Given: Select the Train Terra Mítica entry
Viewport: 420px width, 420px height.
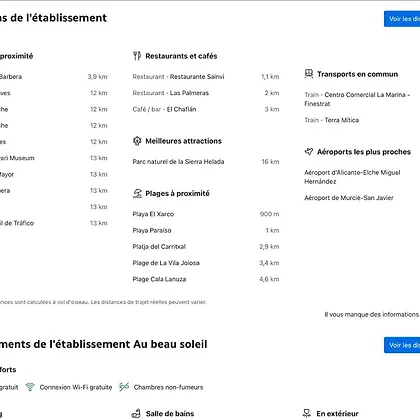Looking at the screenshot, I should click(x=332, y=120).
